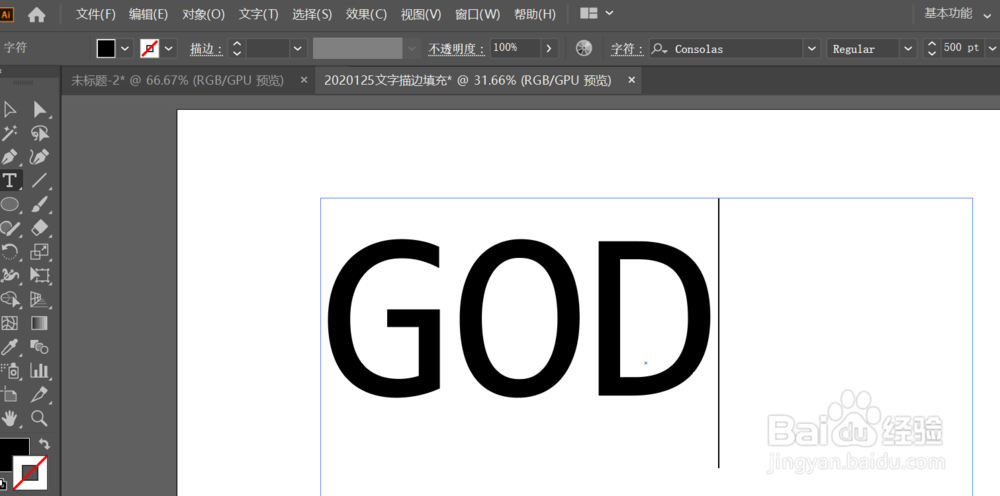Open the 编辑(E) menu
The height and width of the screenshot is (496, 1000).
[149, 14]
